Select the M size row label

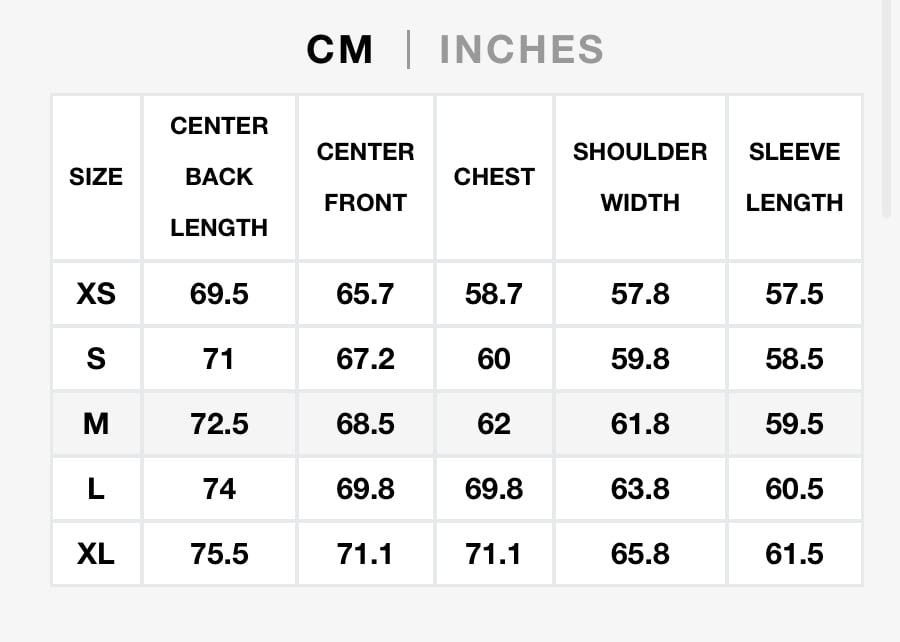tap(96, 424)
